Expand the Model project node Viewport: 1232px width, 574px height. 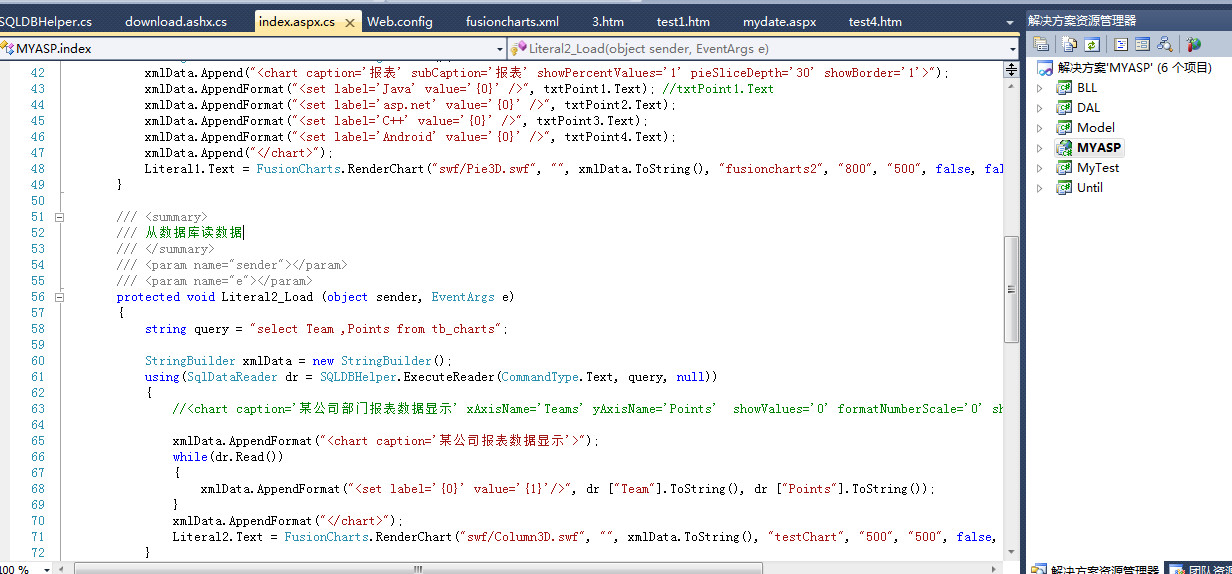pos(1040,128)
